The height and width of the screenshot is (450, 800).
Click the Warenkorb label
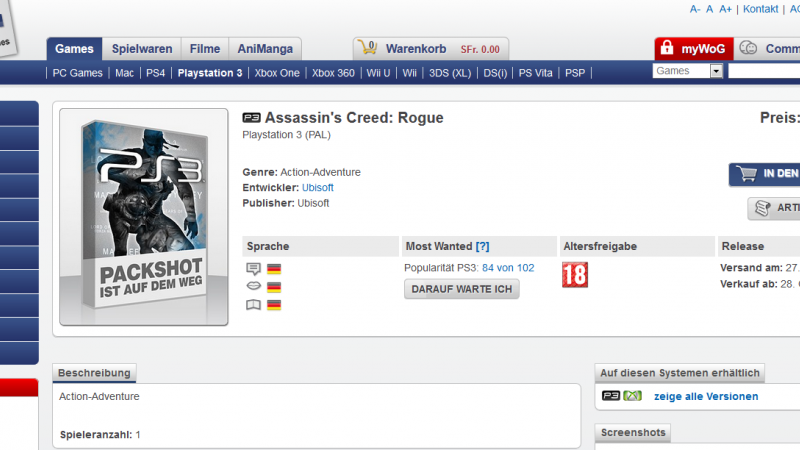click(x=416, y=49)
